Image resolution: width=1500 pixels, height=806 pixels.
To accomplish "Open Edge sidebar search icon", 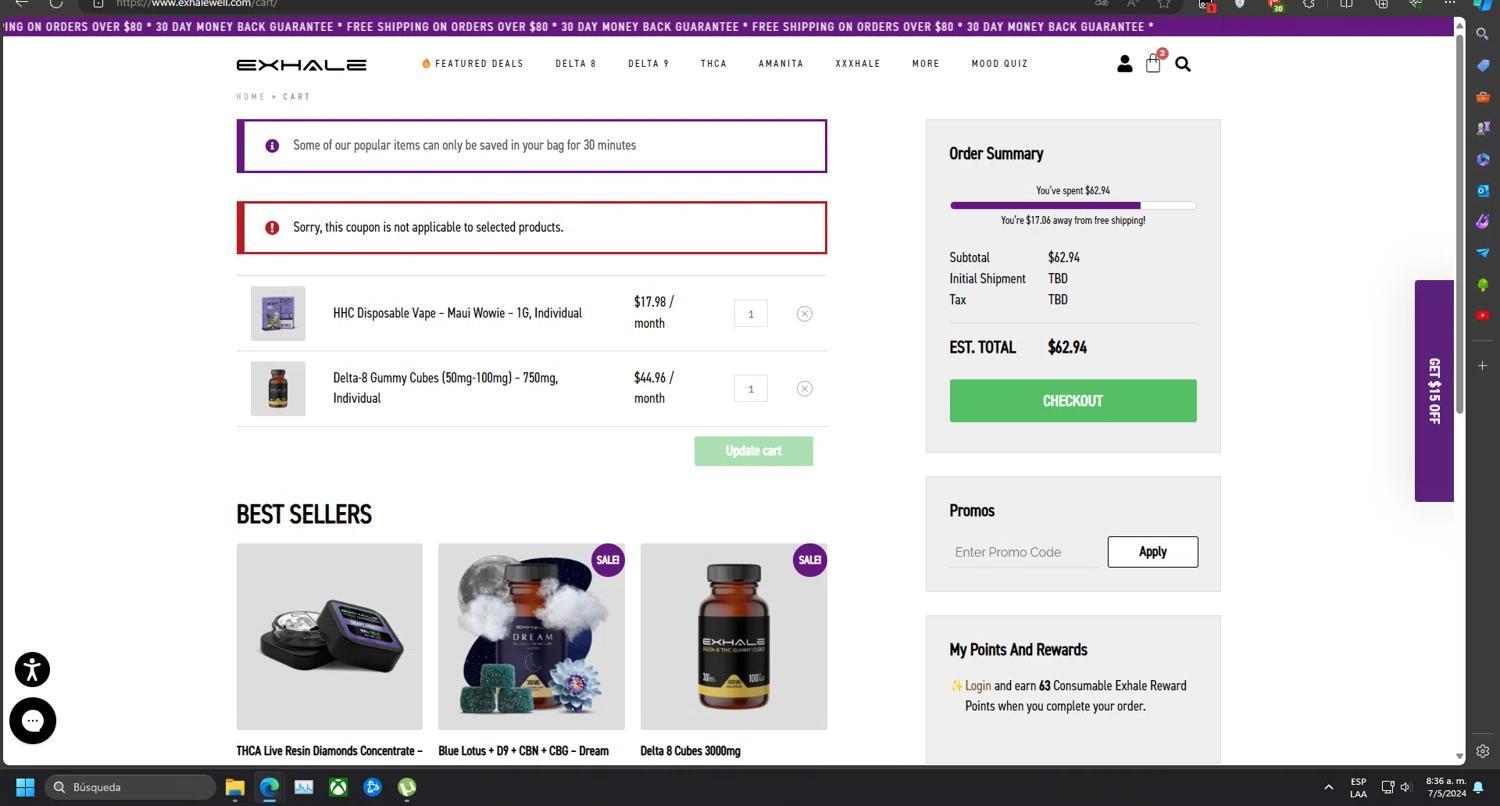I will click(1483, 34).
